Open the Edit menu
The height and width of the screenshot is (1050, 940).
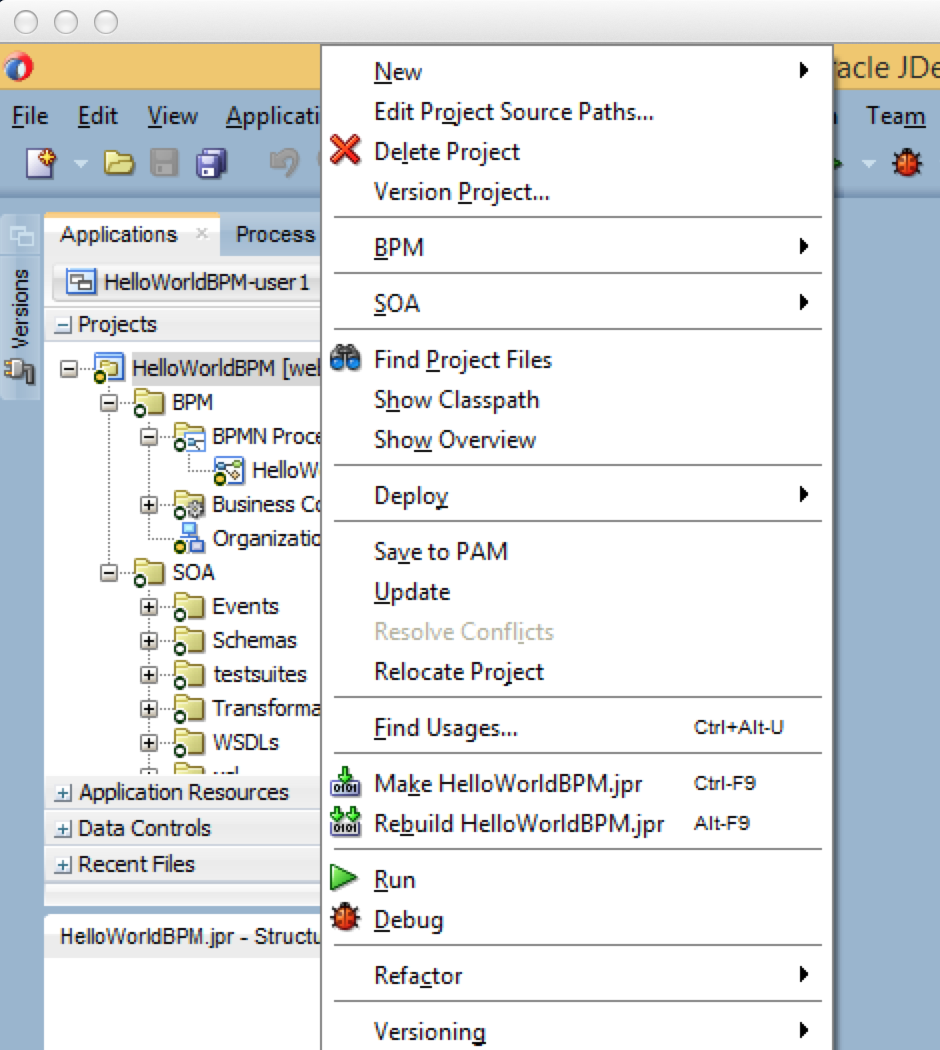(98, 116)
